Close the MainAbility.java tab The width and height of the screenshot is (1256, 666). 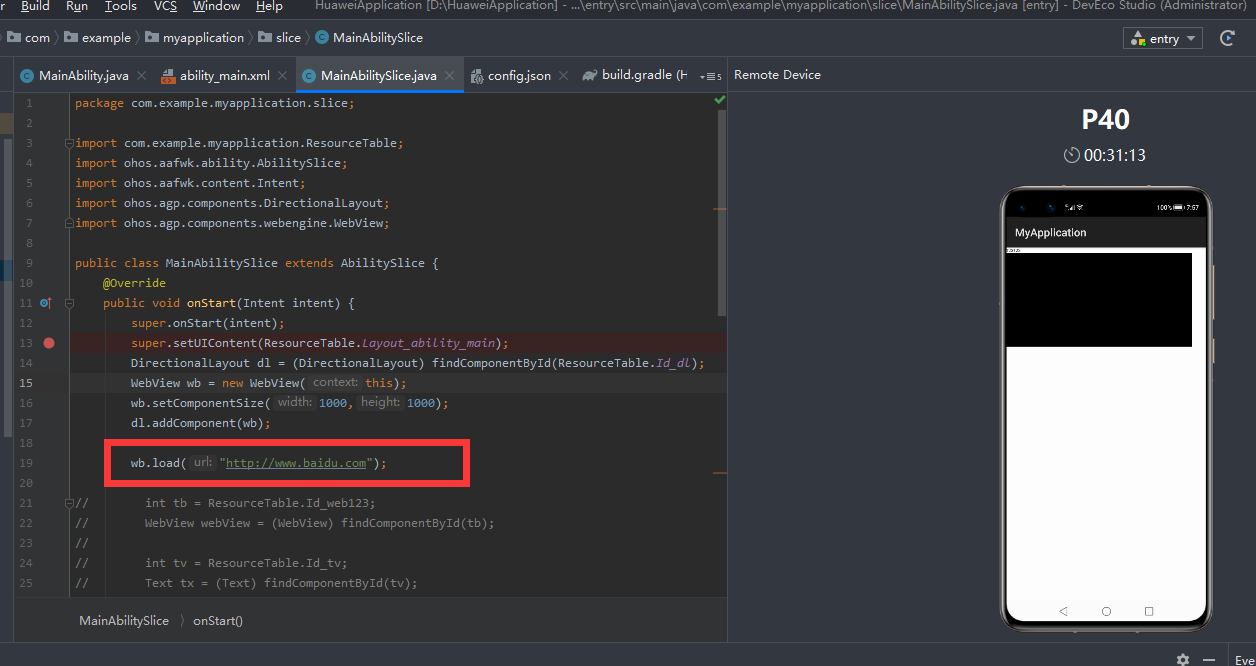141,75
